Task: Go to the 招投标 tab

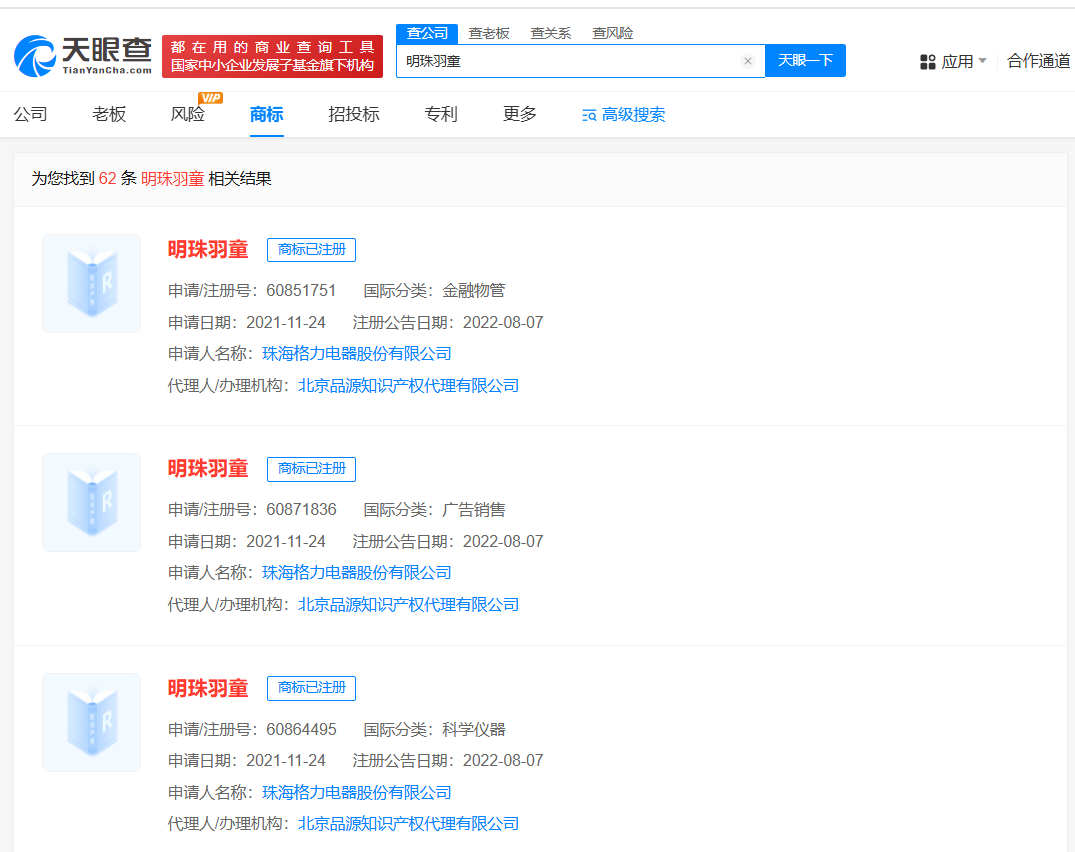Action: (354, 114)
